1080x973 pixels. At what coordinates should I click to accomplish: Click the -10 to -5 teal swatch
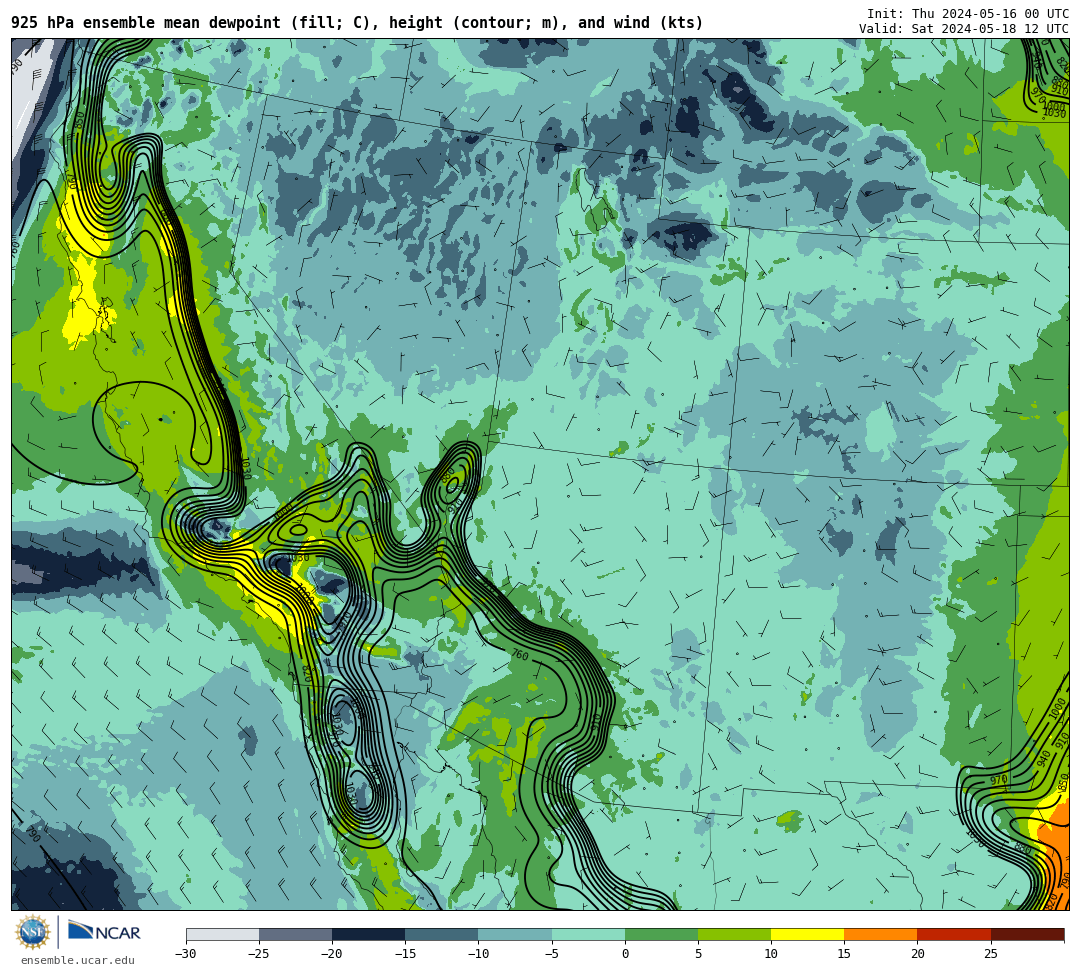tap(515, 934)
